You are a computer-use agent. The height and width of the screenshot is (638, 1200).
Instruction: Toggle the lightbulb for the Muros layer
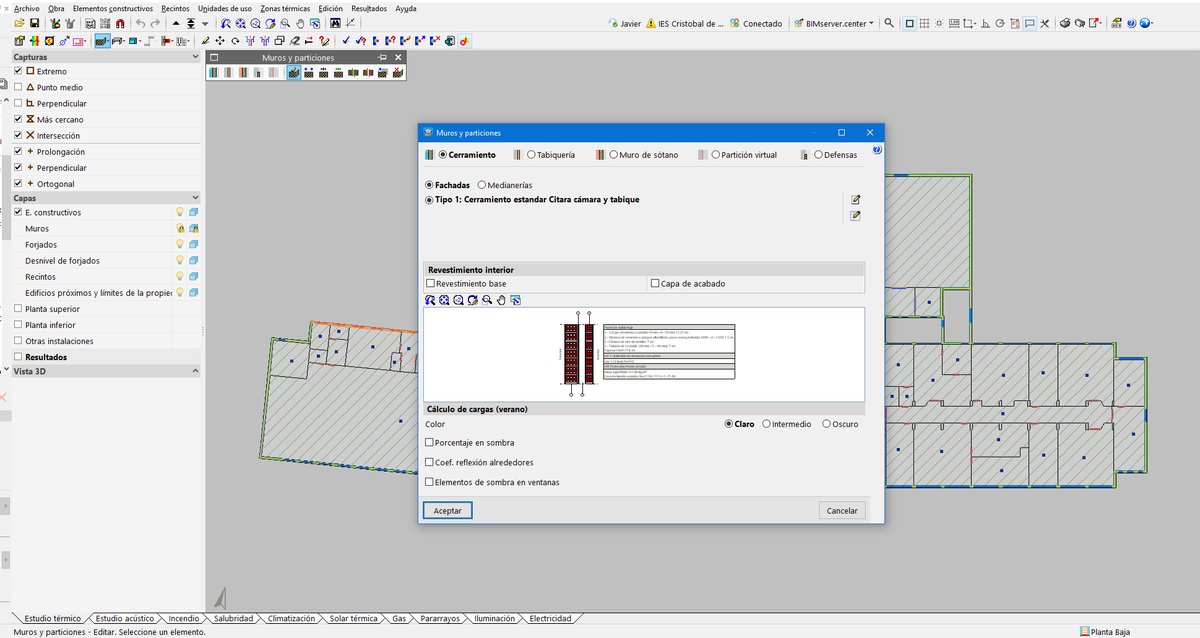click(181, 229)
